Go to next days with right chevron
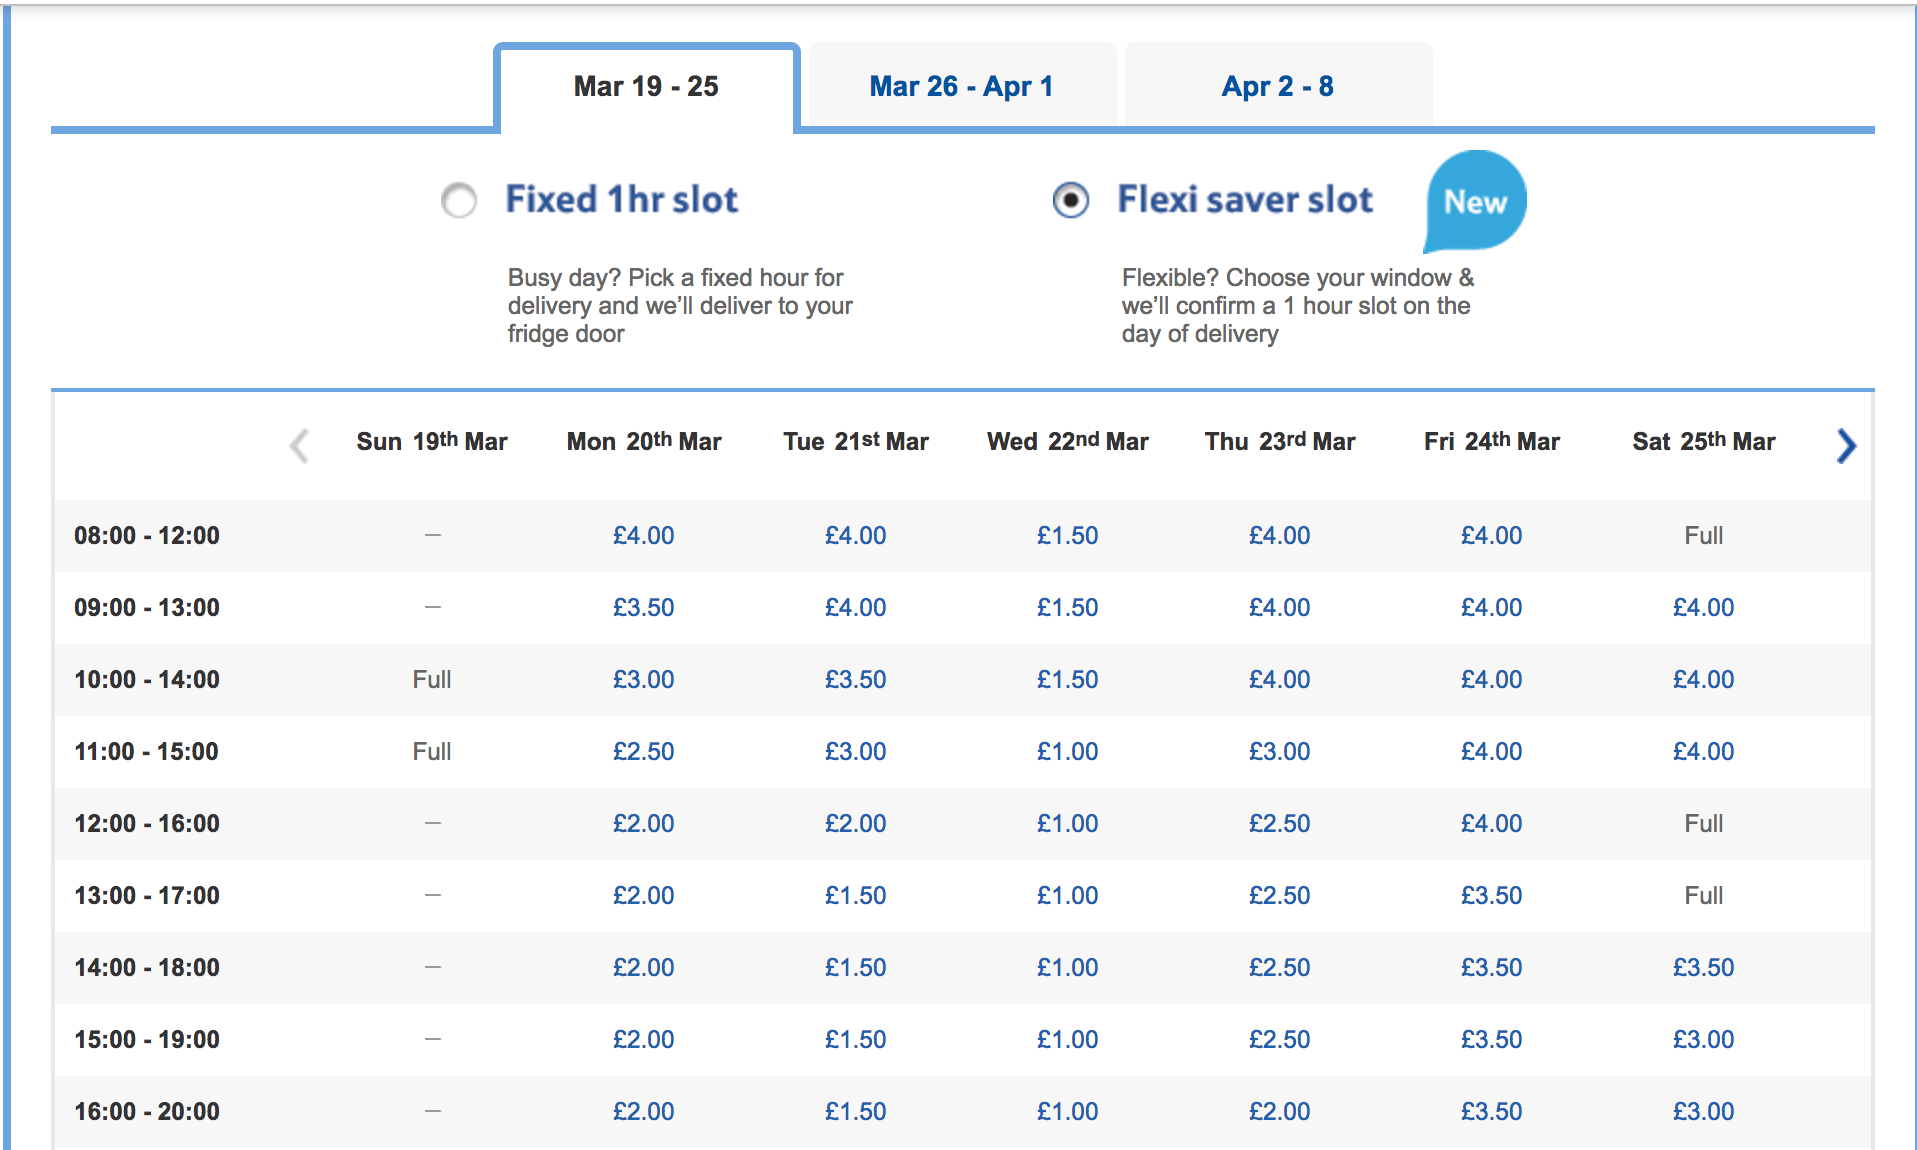This screenshot has width=1917, height=1150. point(1846,445)
